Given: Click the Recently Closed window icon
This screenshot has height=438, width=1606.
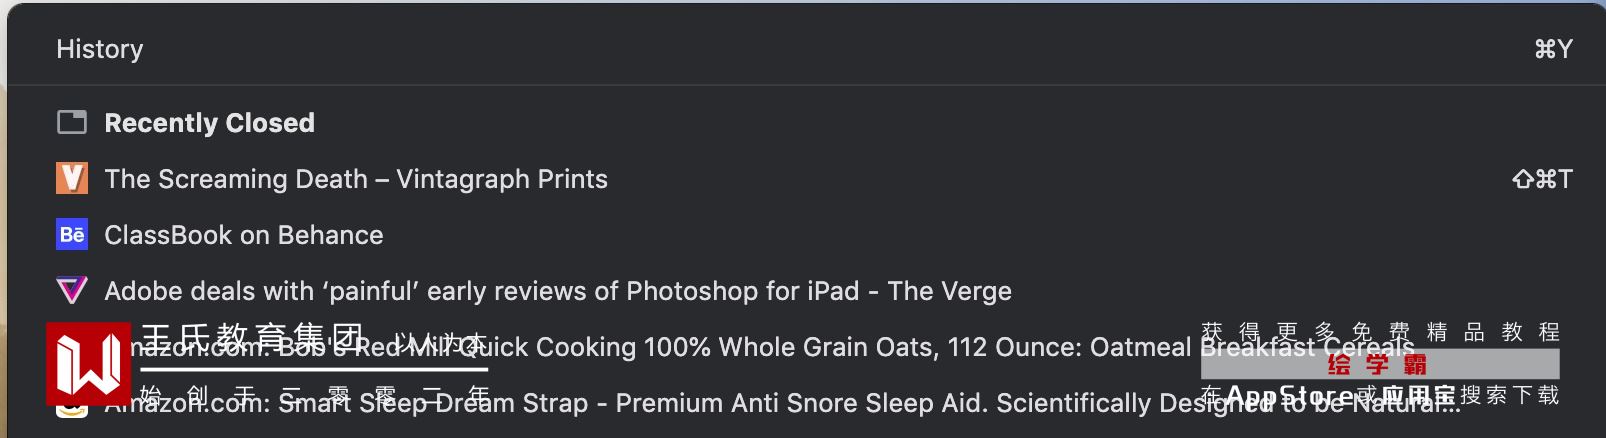Looking at the screenshot, I should tap(72, 123).
